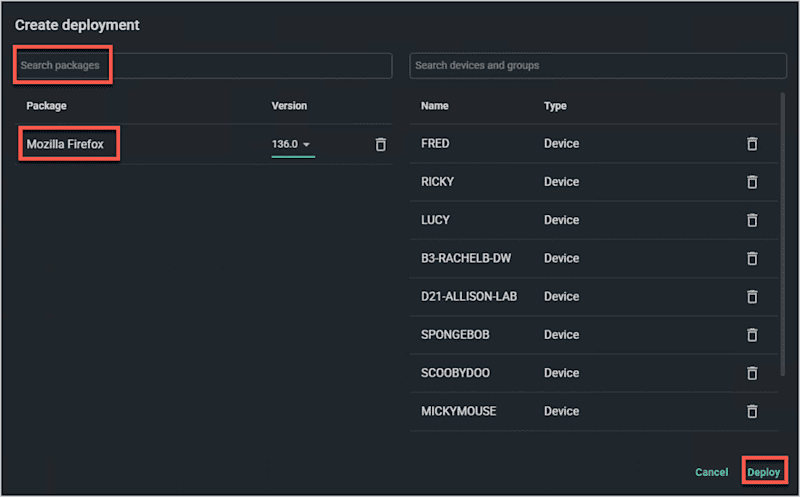Click the FRED device name

pyautogui.click(x=435, y=143)
